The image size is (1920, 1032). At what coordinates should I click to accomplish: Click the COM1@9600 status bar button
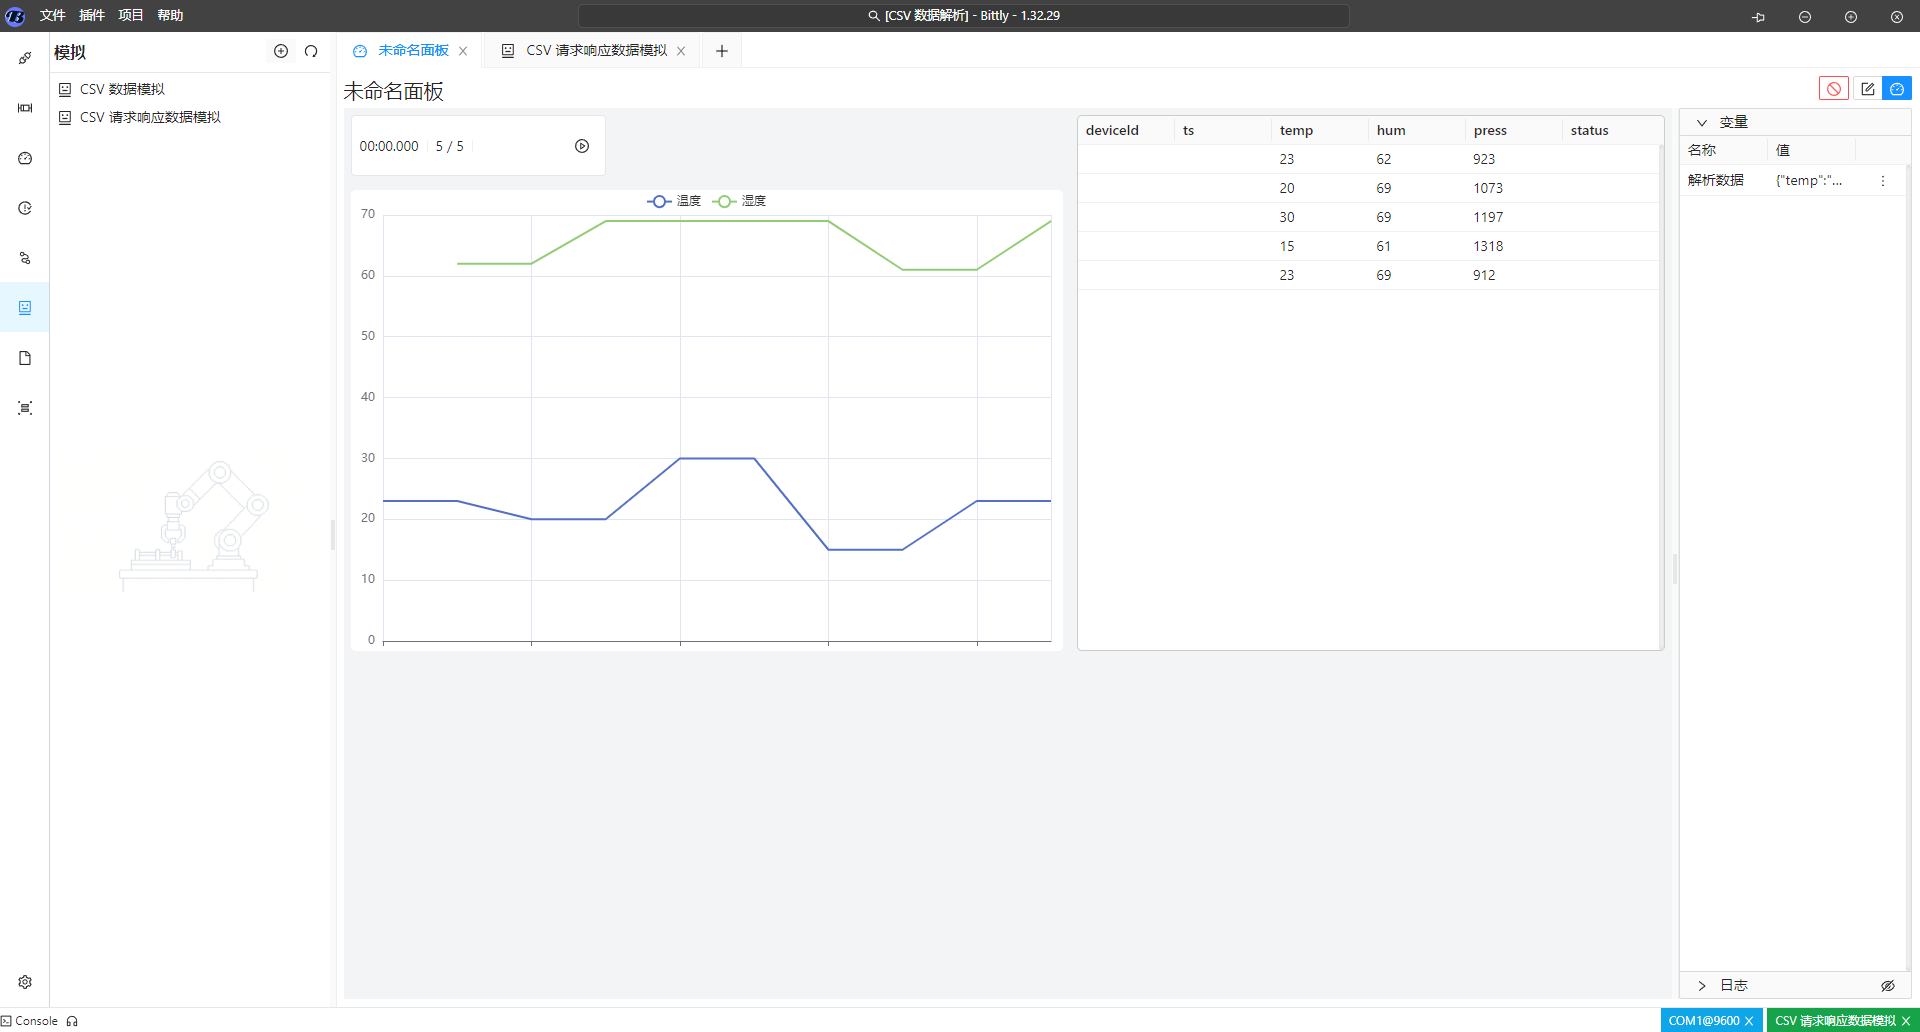[x=1703, y=1020]
